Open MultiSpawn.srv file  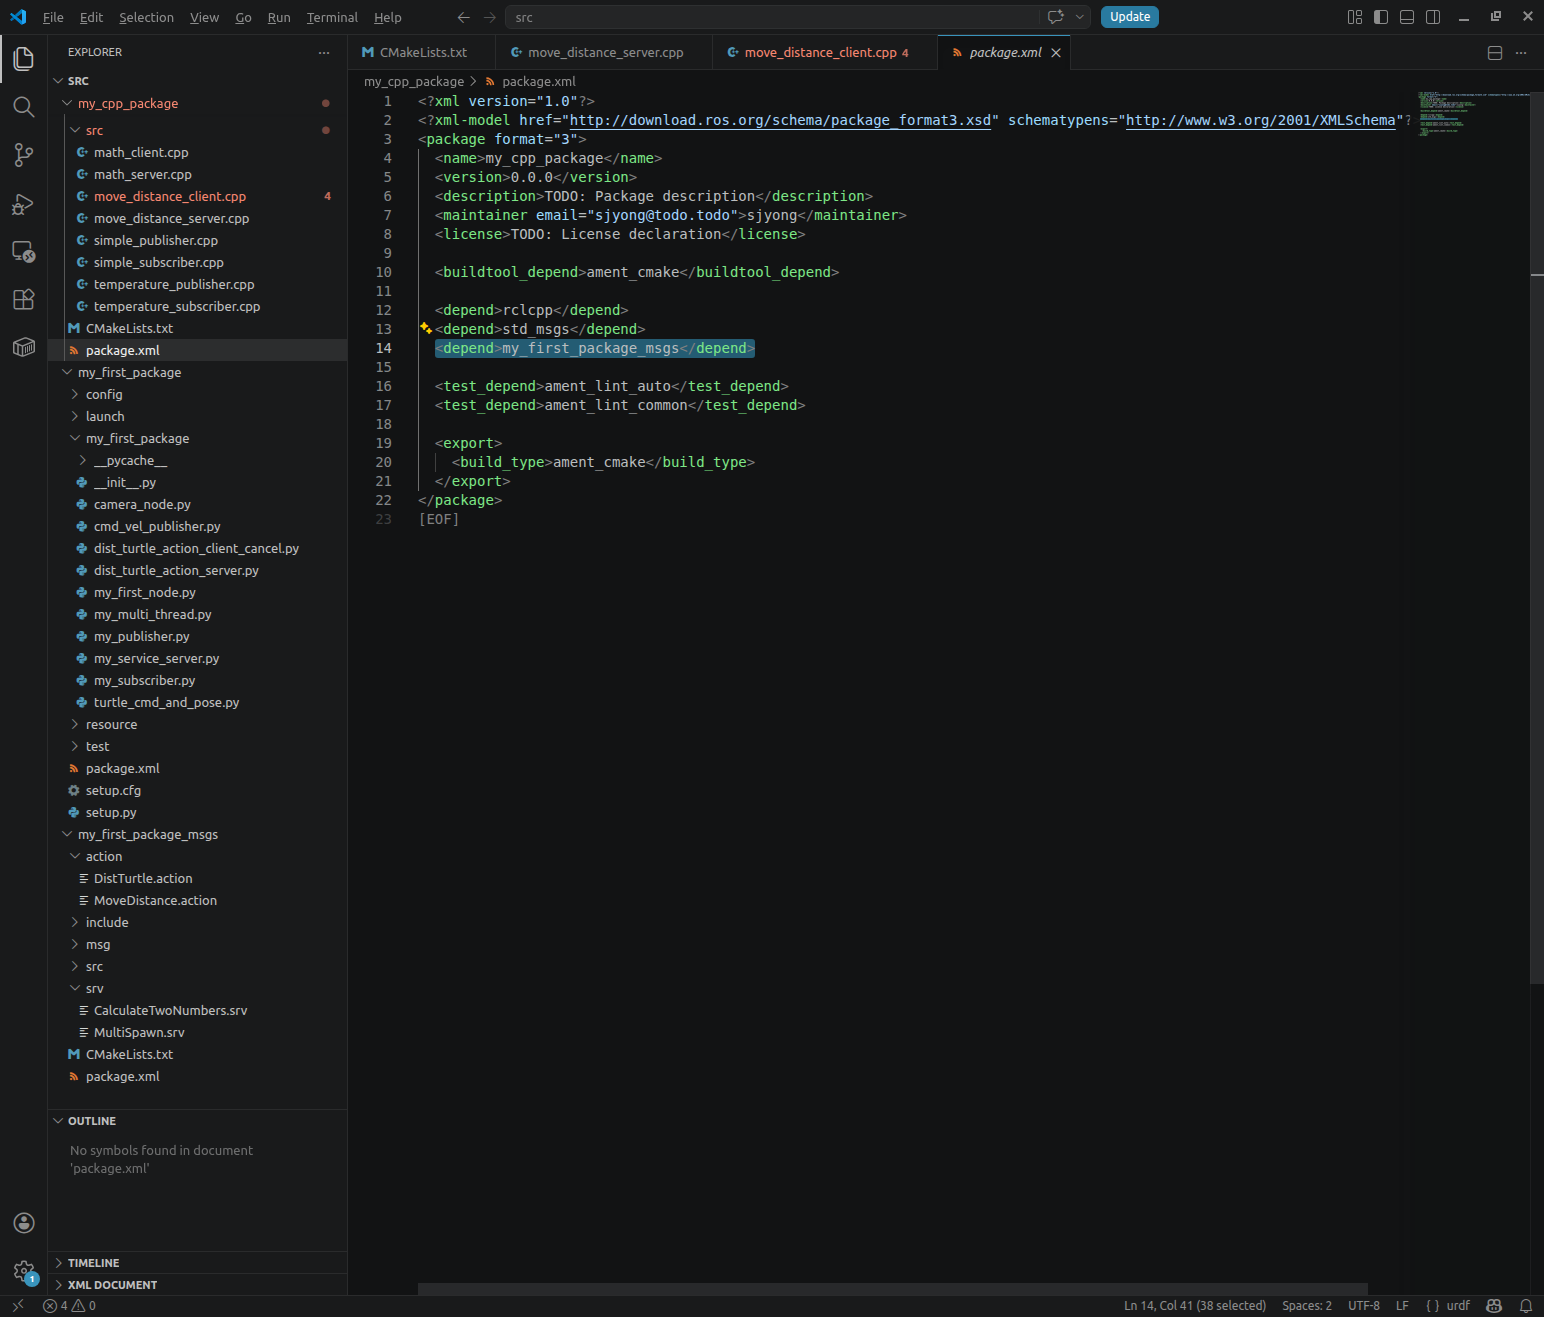click(139, 1032)
